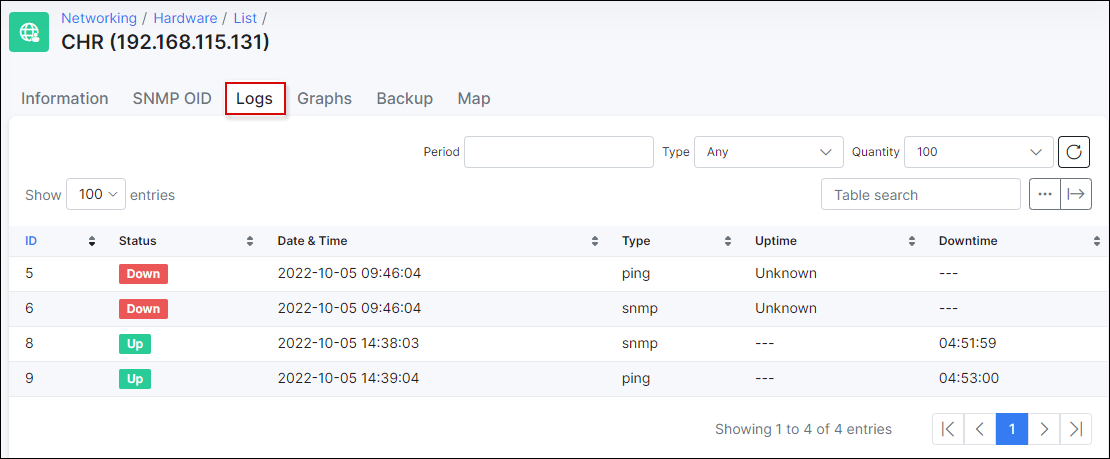This screenshot has width=1110, height=459.
Task: Jump to last page arrow
Action: coord(1075,429)
